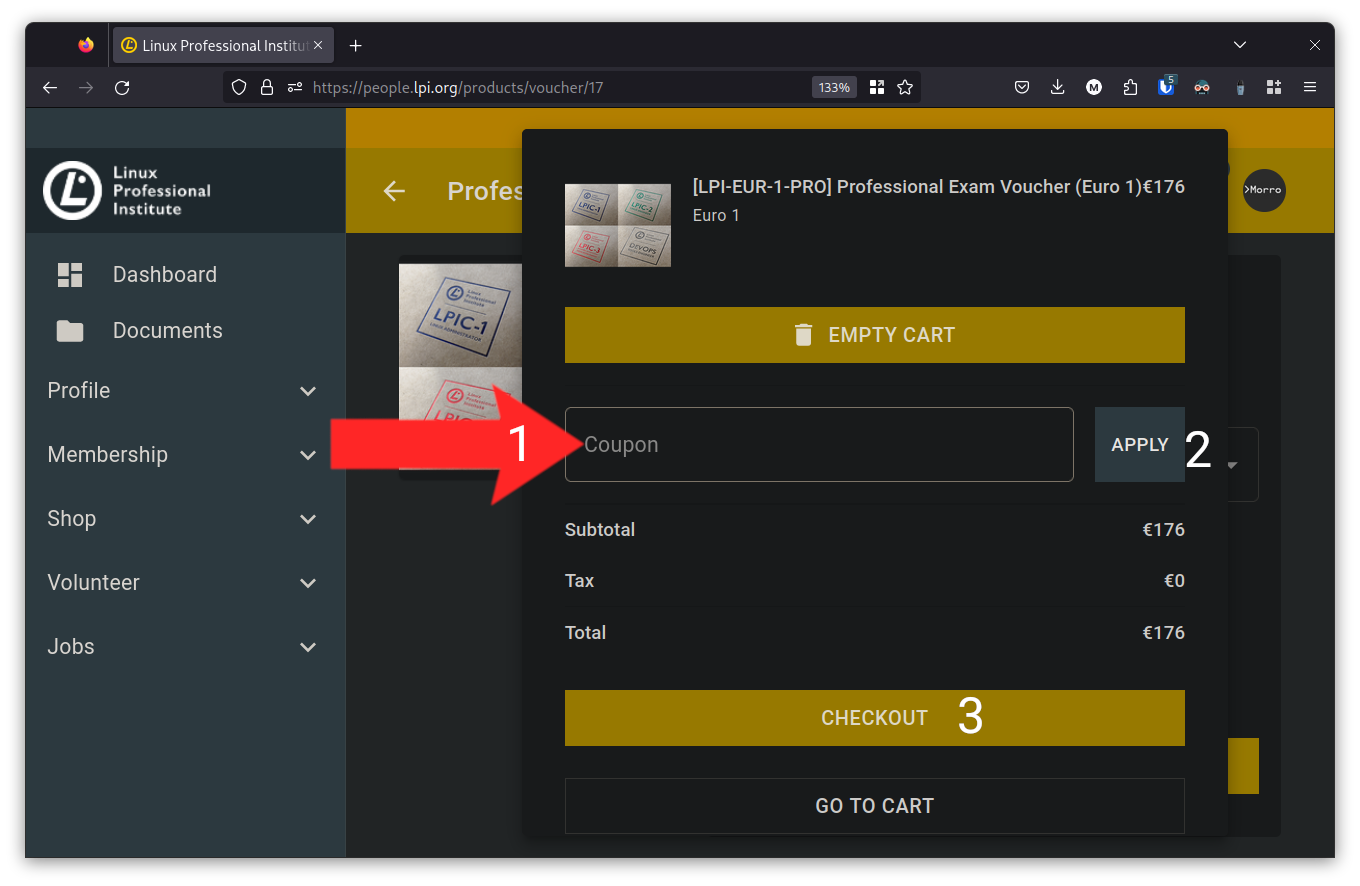Click browser forward navigation arrow

[86, 88]
